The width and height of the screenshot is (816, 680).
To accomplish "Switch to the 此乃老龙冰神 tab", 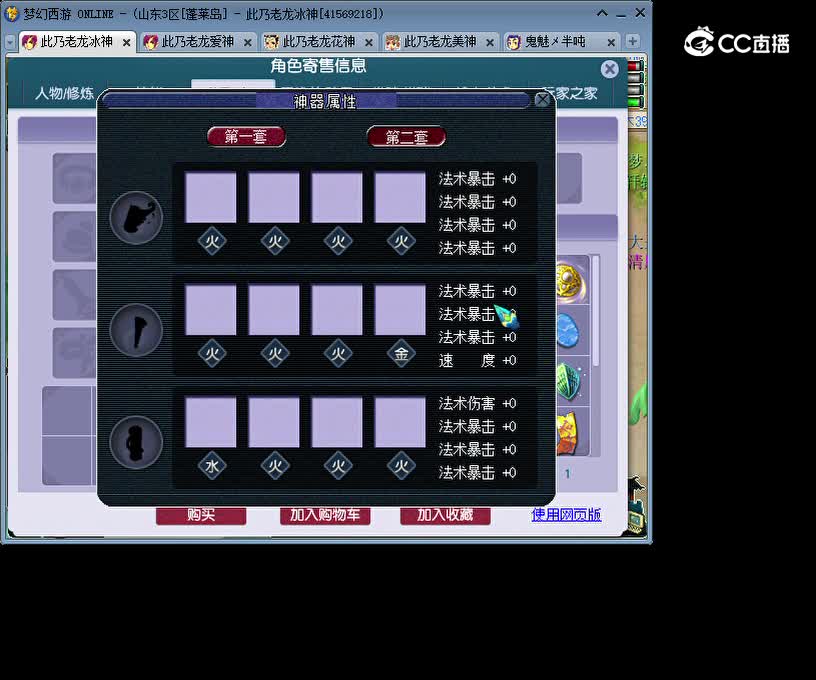I will click(77, 42).
